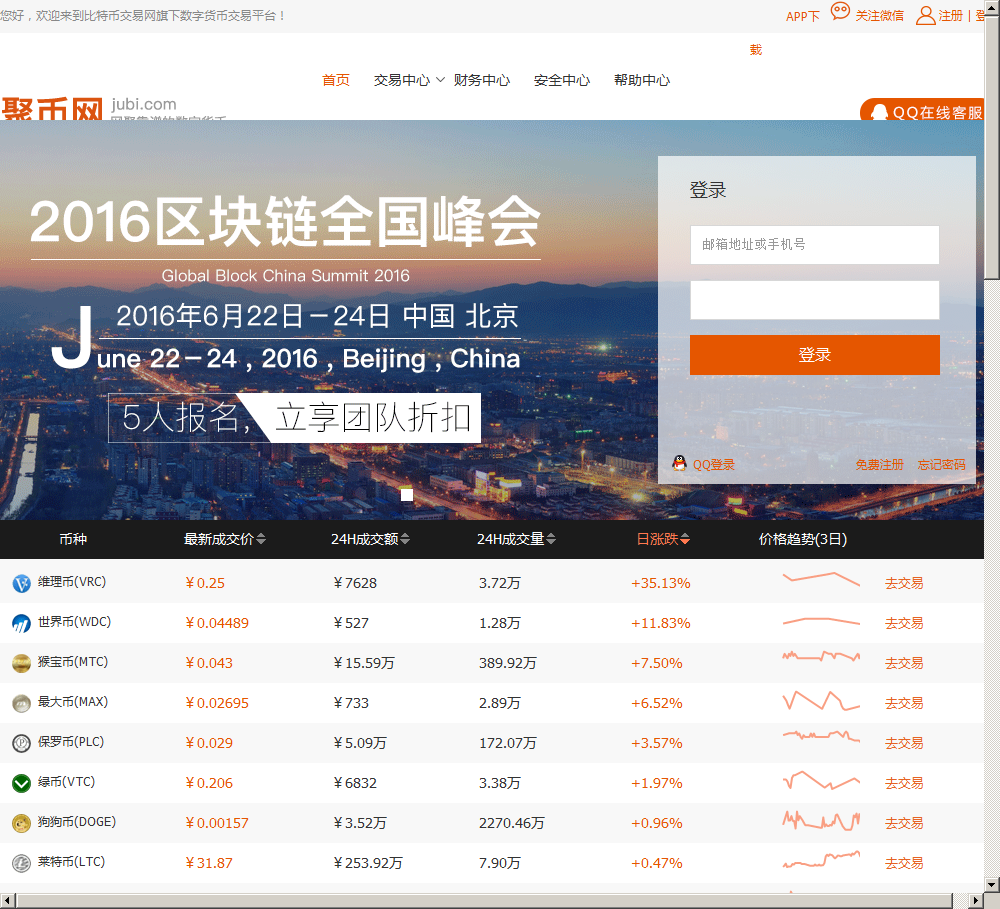Open the 首页 nav item
The image size is (1000, 909).
point(336,80)
